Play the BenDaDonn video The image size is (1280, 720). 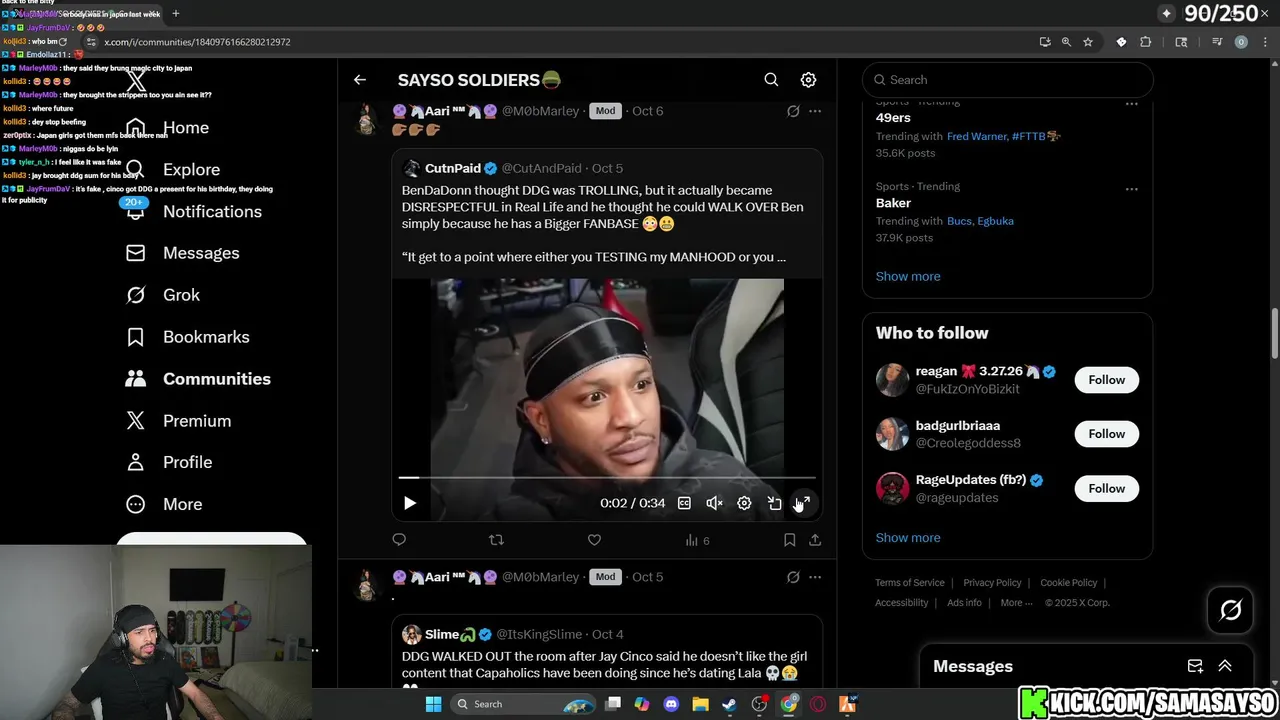410,503
